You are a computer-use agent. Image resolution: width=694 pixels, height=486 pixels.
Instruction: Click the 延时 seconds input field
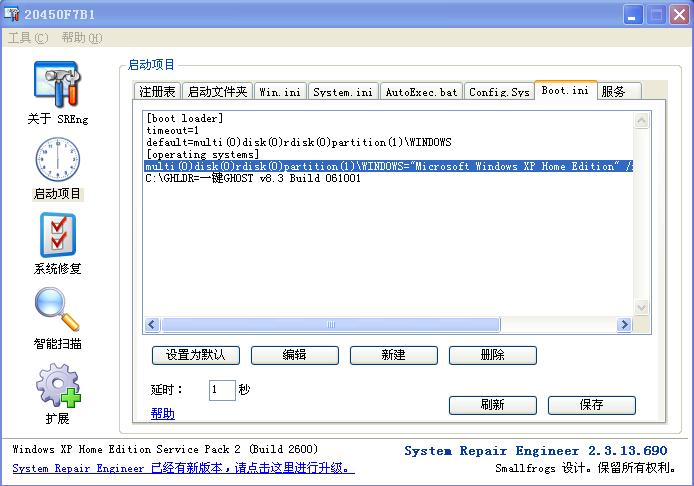(x=222, y=390)
